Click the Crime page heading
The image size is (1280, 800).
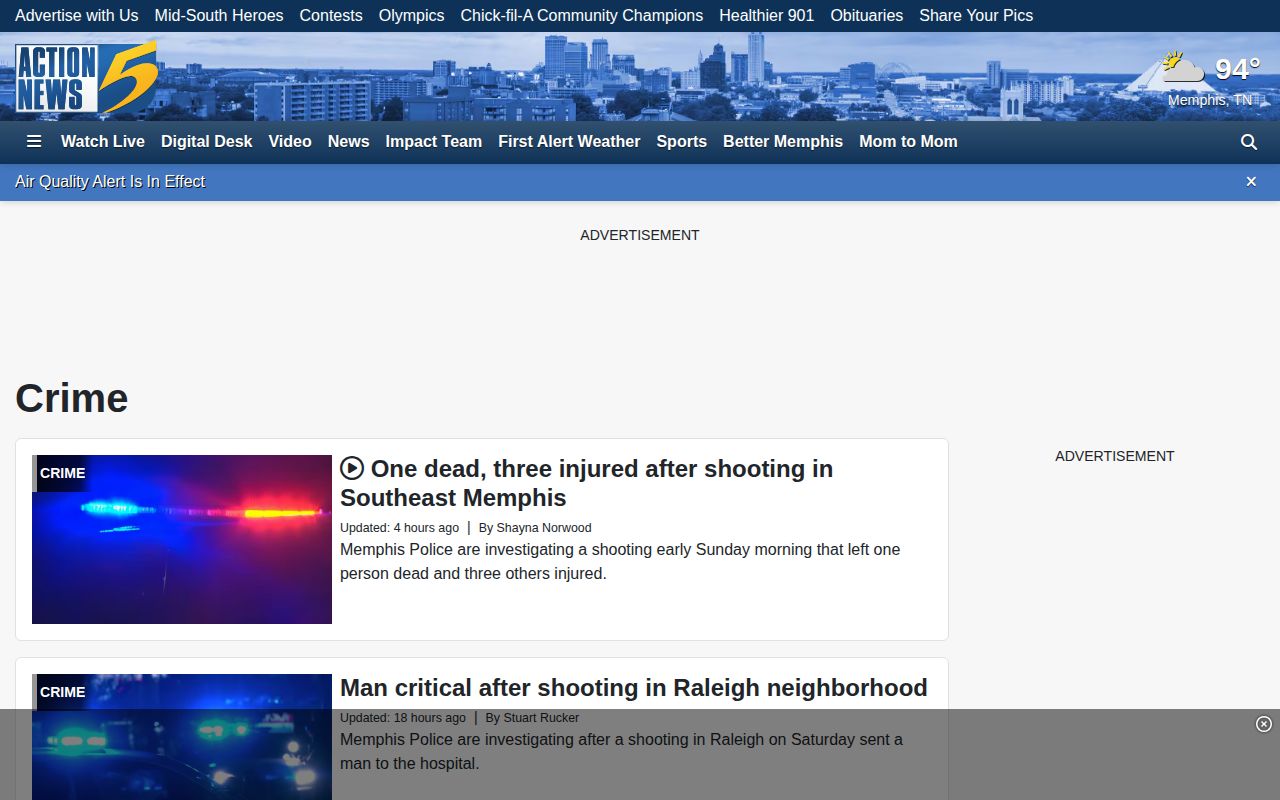(x=72, y=398)
